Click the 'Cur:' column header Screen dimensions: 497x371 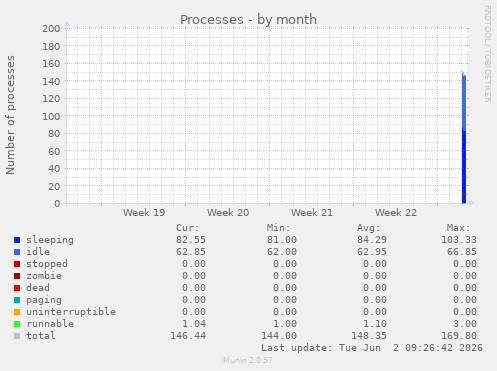pos(188,228)
